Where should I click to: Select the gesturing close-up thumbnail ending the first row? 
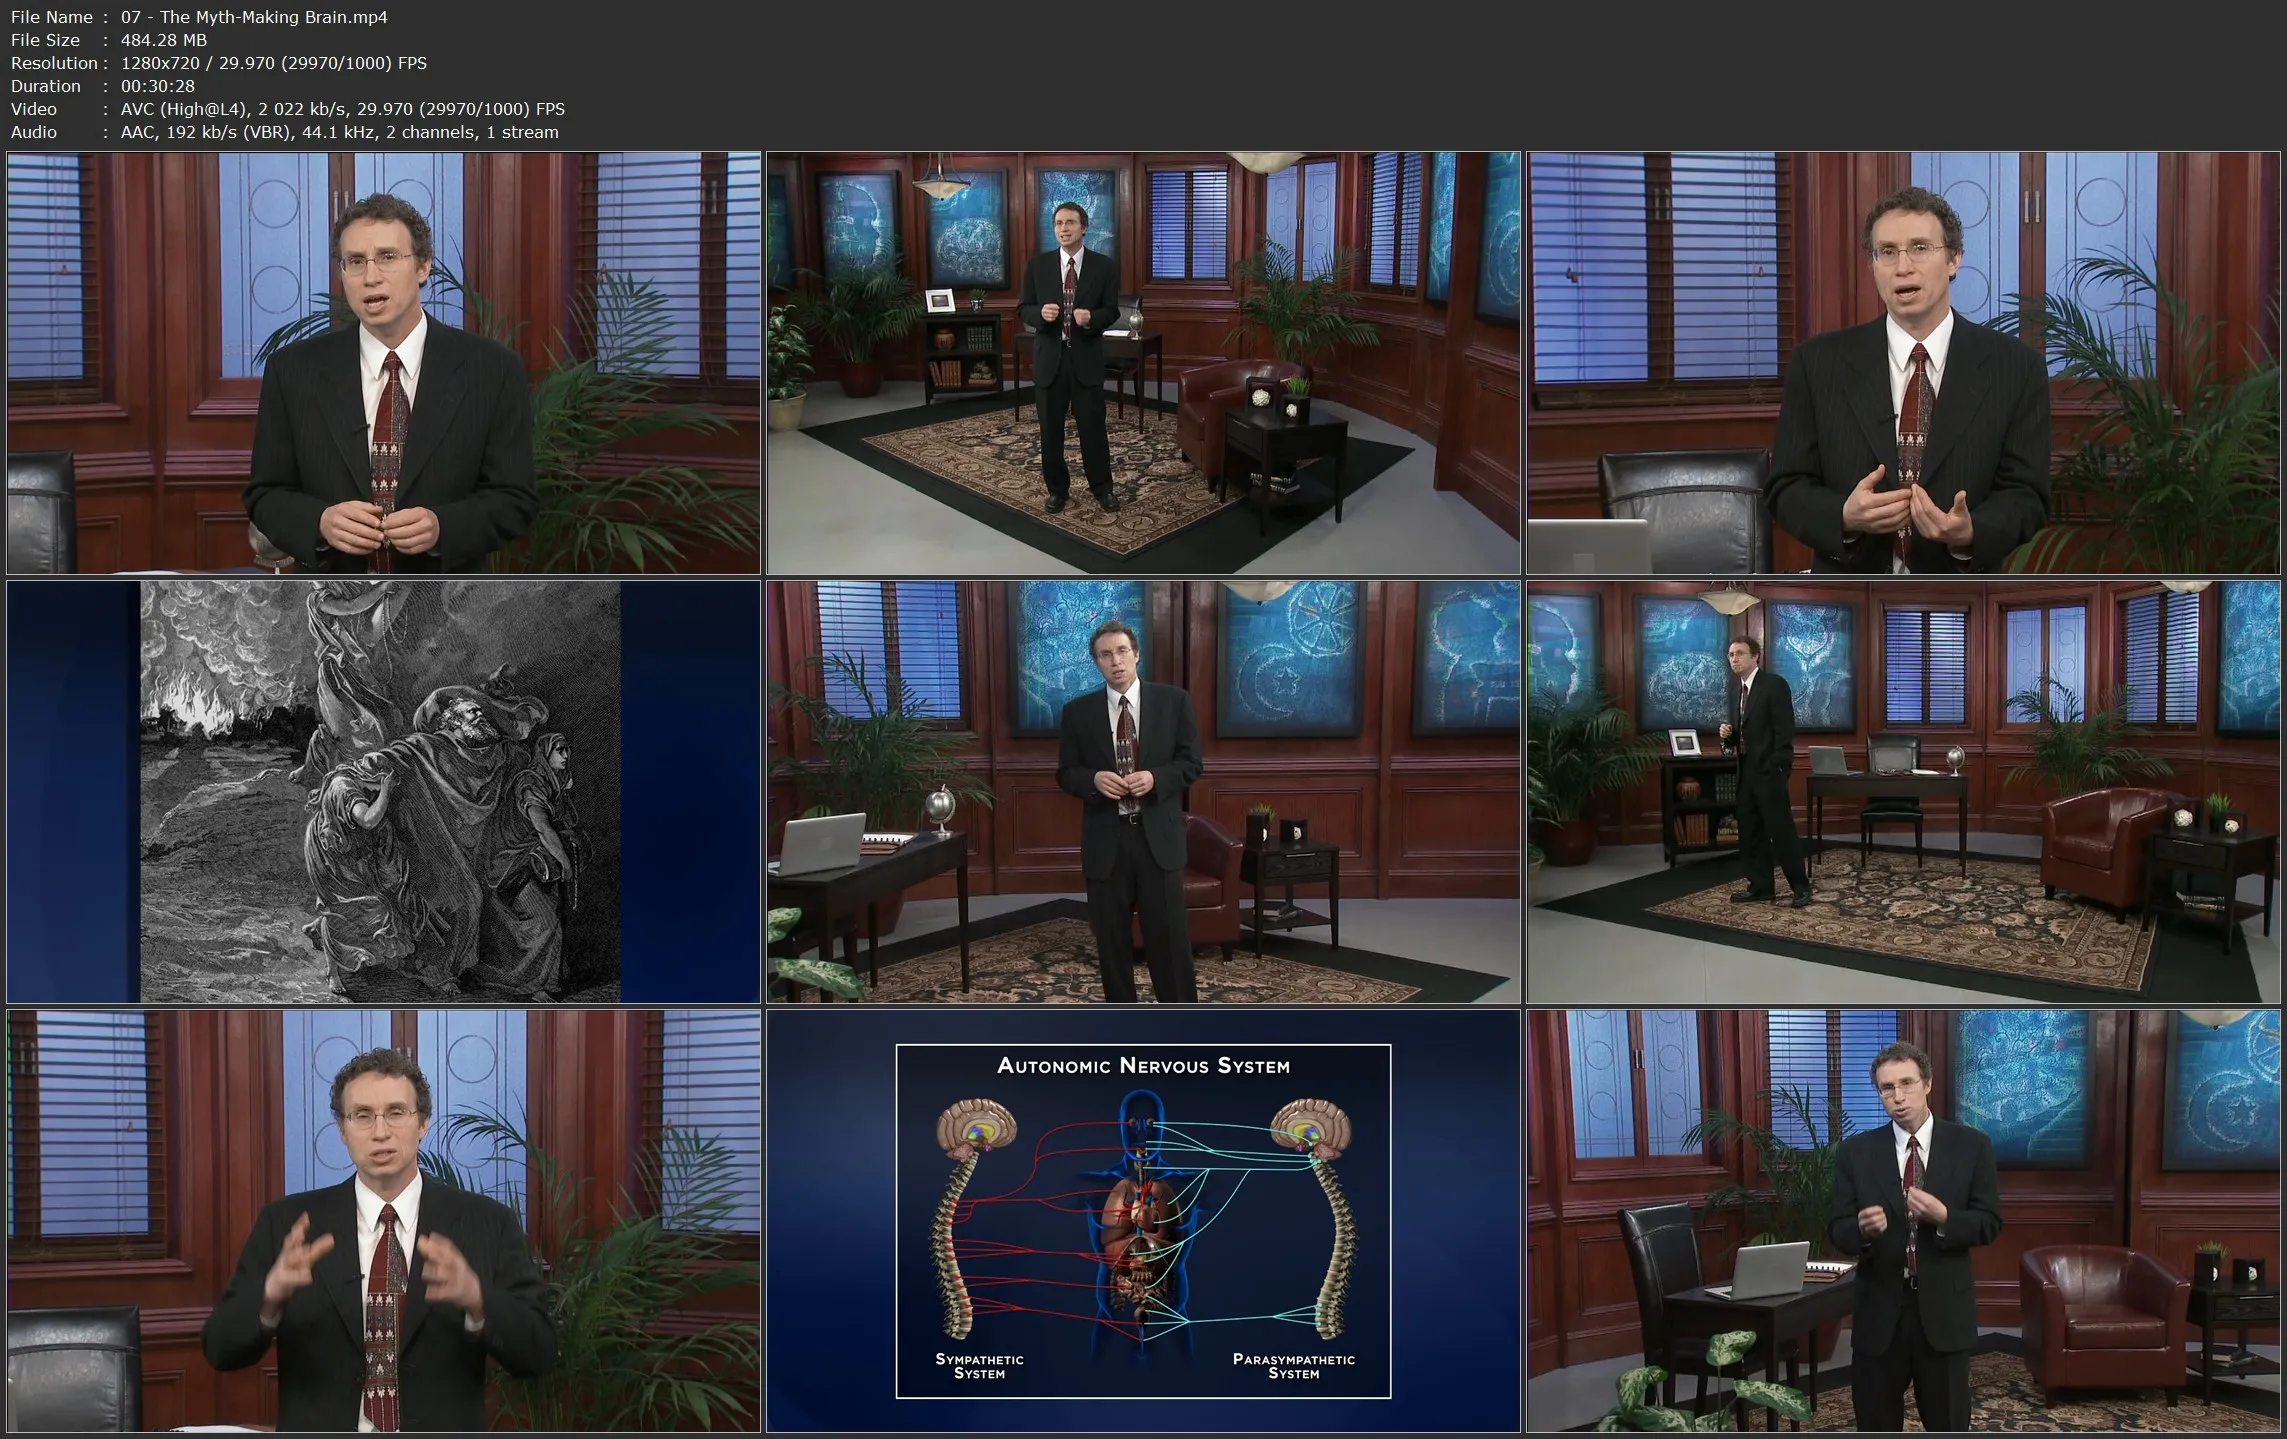pyautogui.click(x=1903, y=363)
